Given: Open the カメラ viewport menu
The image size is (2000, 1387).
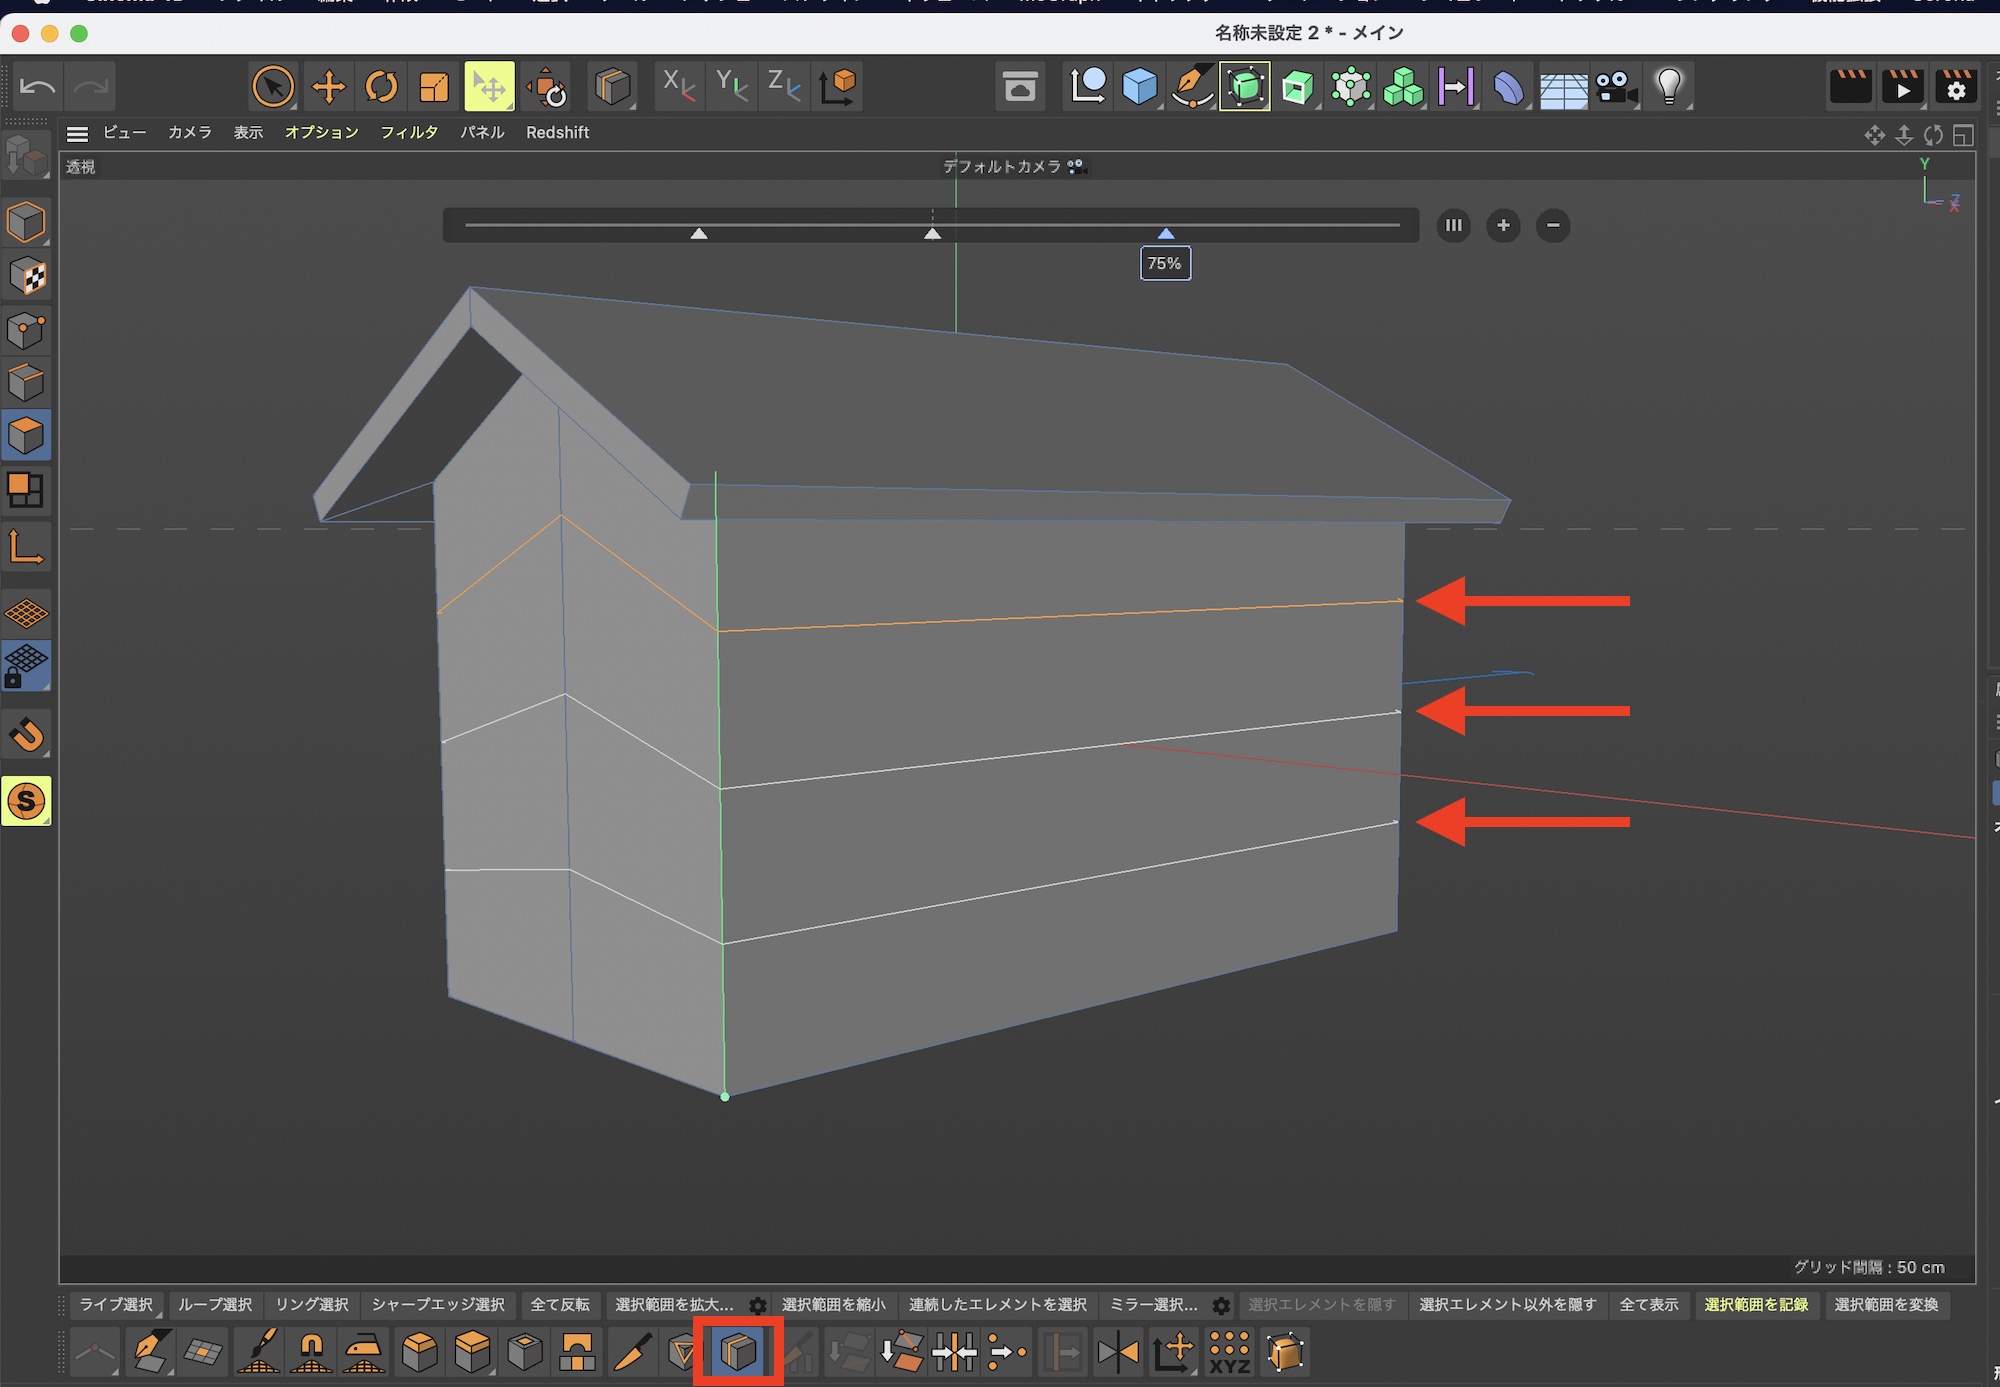Looking at the screenshot, I should (x=189, y=133).
